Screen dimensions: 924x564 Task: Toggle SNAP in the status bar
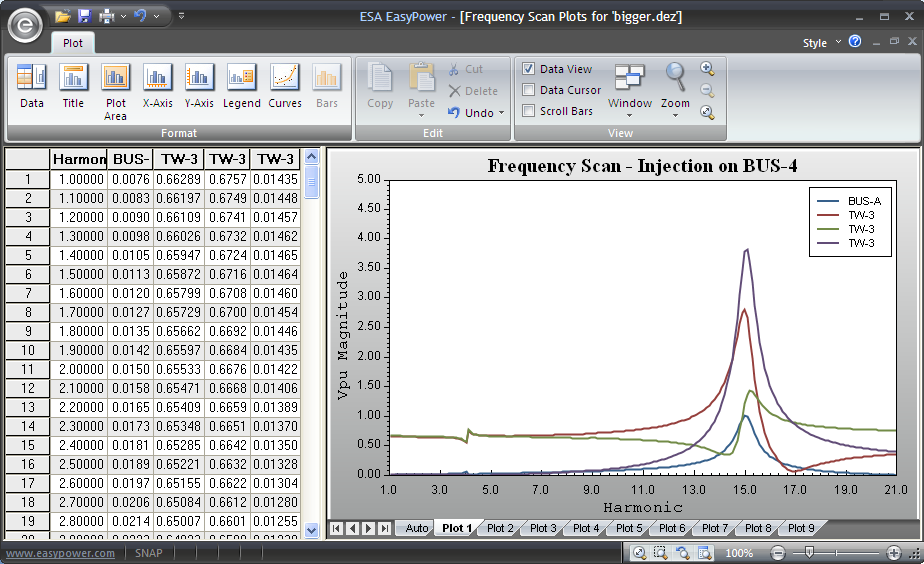[x=148, y=553]
